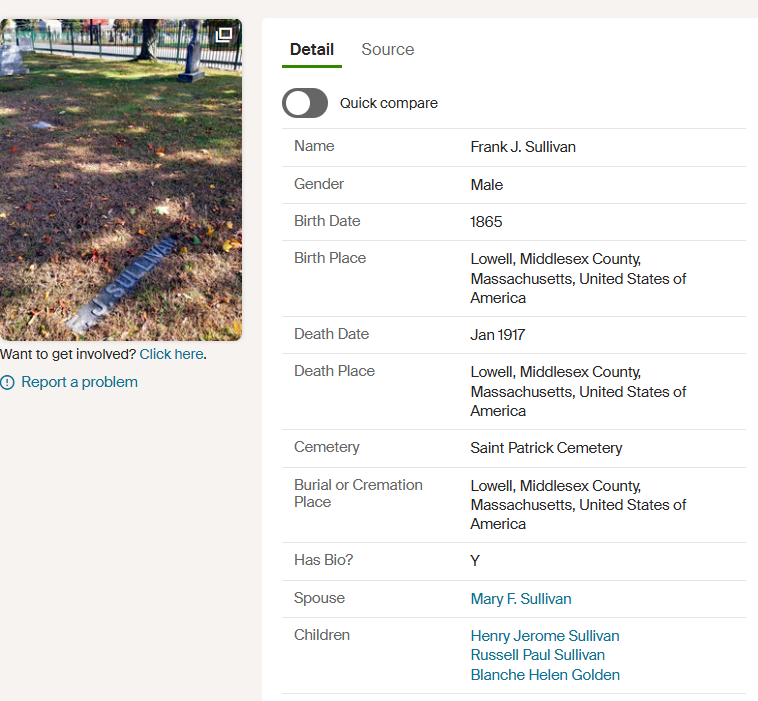Viewport: 758px width, 701px height.
Task: Click the gender value Male
Action: point(487,185)
